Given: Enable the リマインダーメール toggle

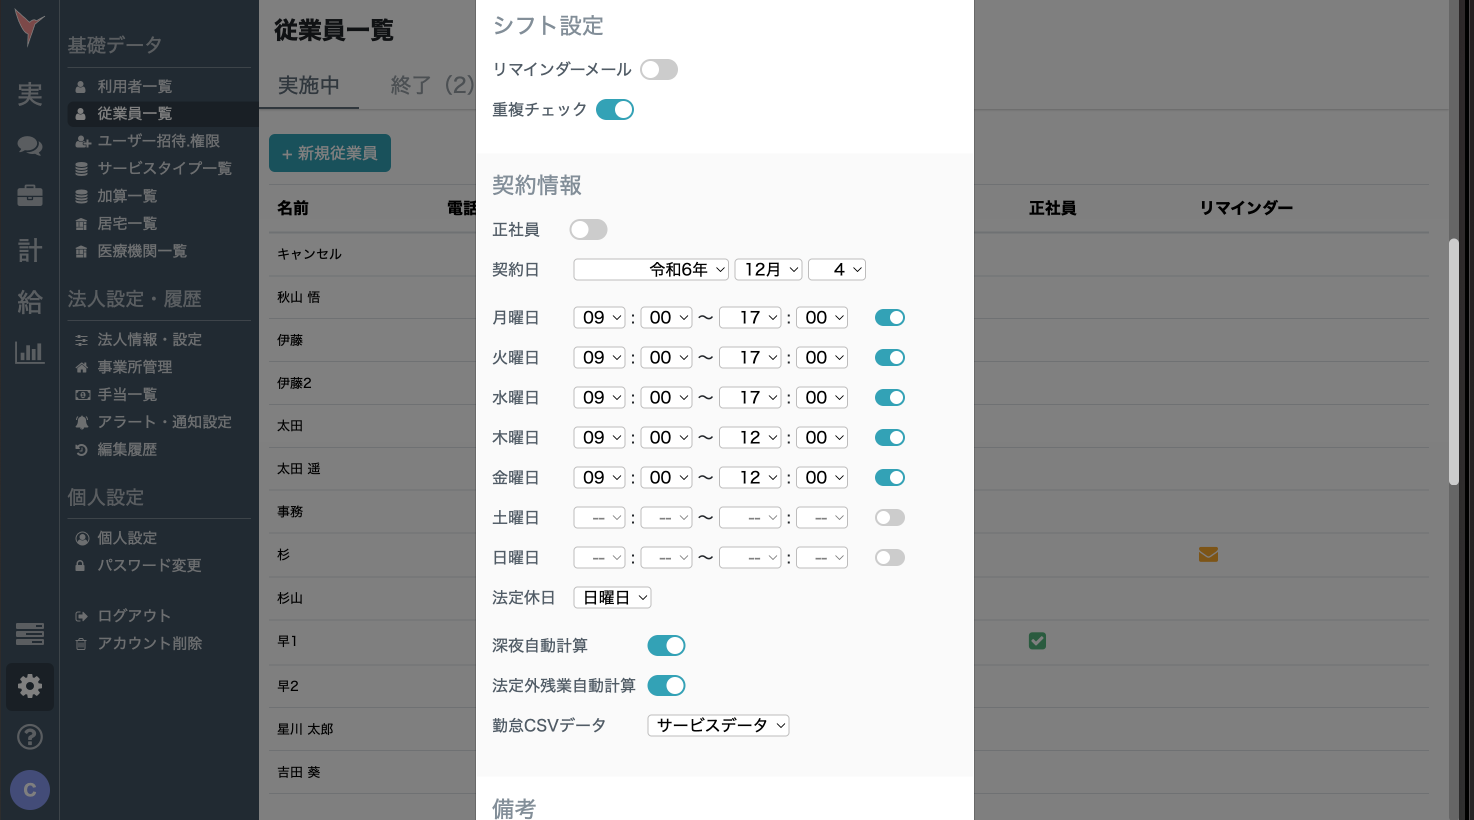Looking at the screenshot, I should 661,69.
